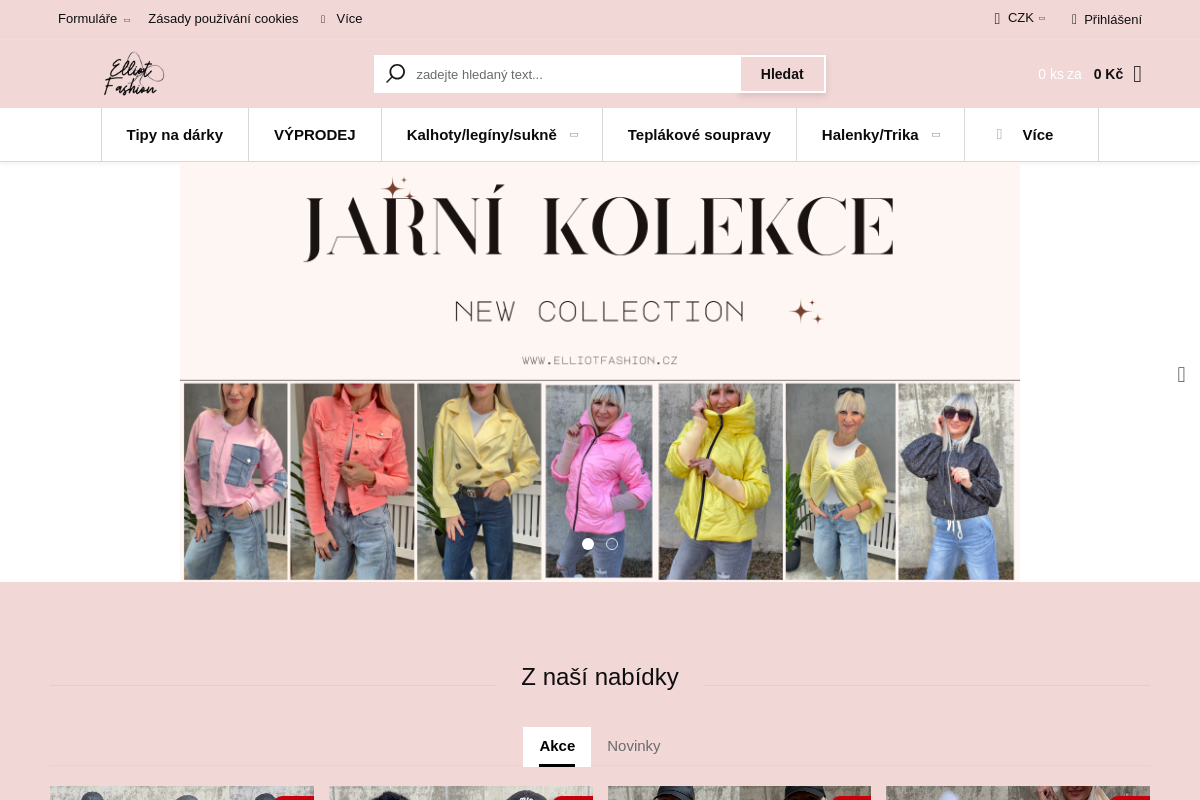Switch to the Novinky tab
Screen dimensions: 1200x800
[x=633, y=745]
